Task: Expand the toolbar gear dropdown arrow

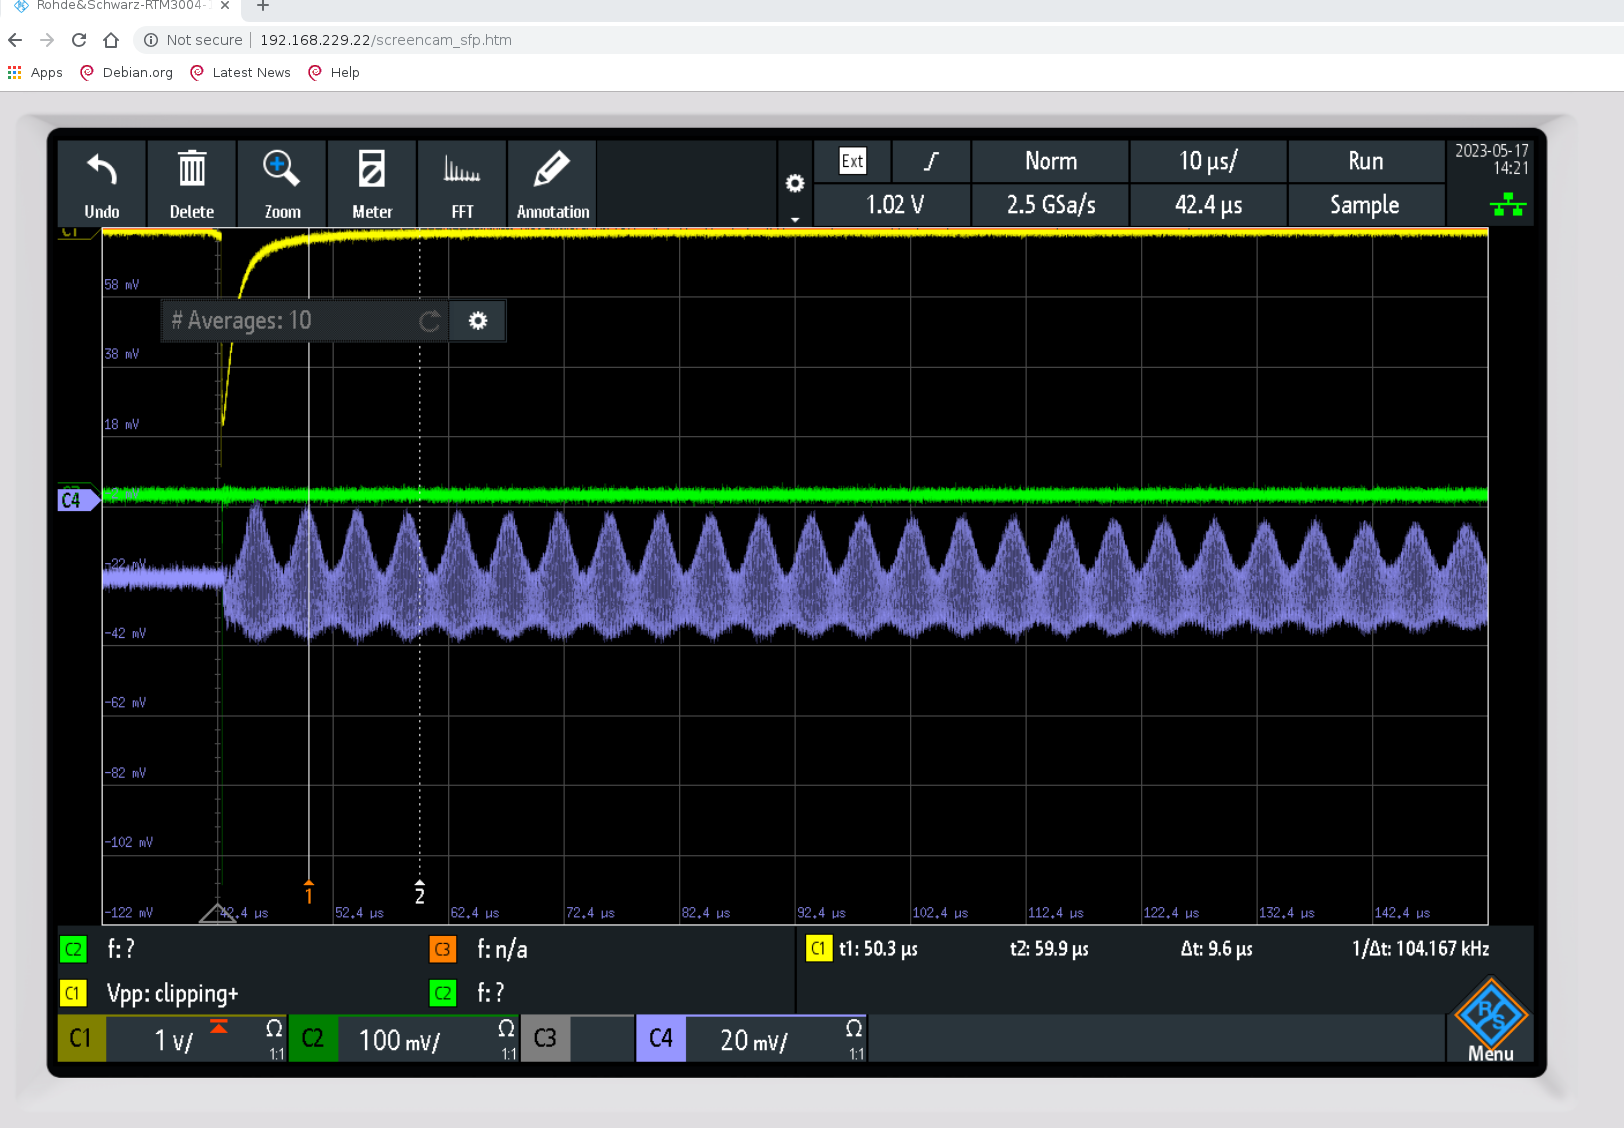Action: pyautogui.click(x=795, y=219)
